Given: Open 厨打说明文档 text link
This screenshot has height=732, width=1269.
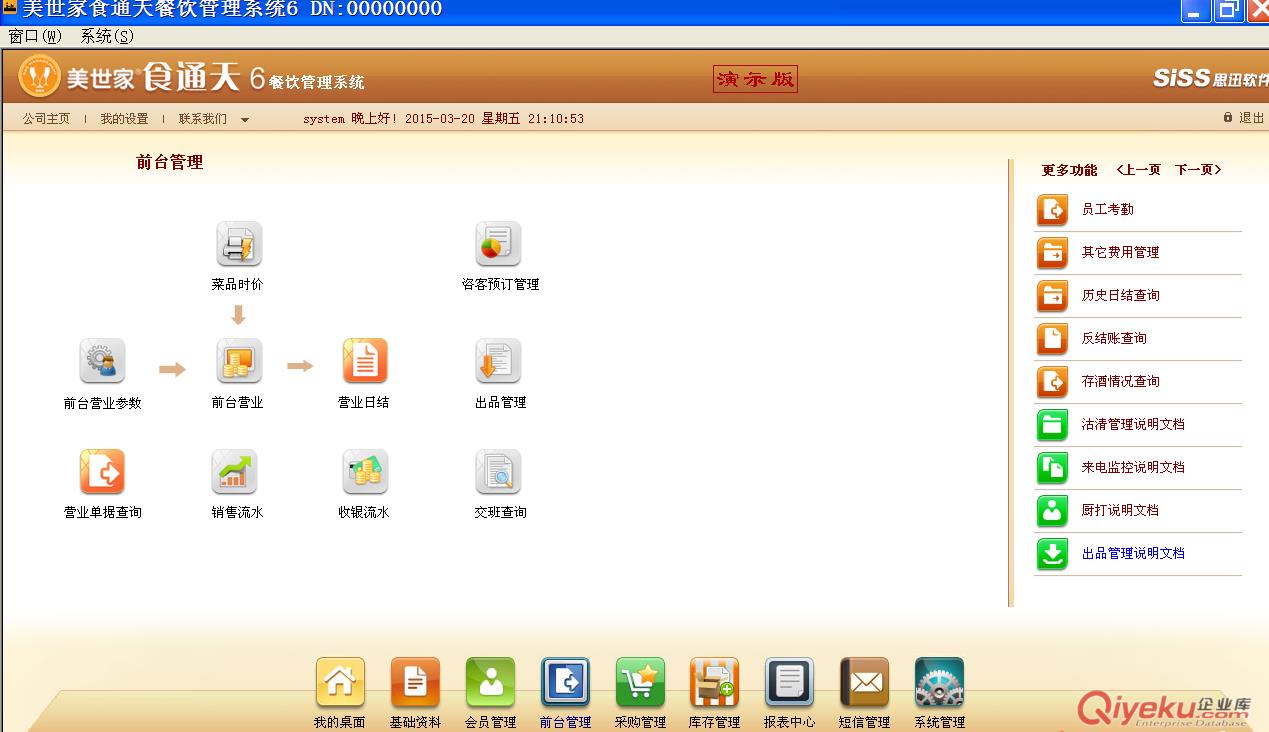Looking at the screenshot, I should [x=1120, y=511].
